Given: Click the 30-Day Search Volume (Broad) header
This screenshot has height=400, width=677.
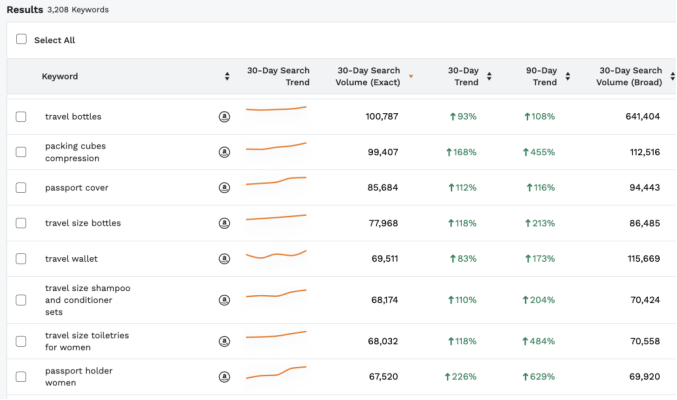Looking at the screenshot, I should coord(630,76).
